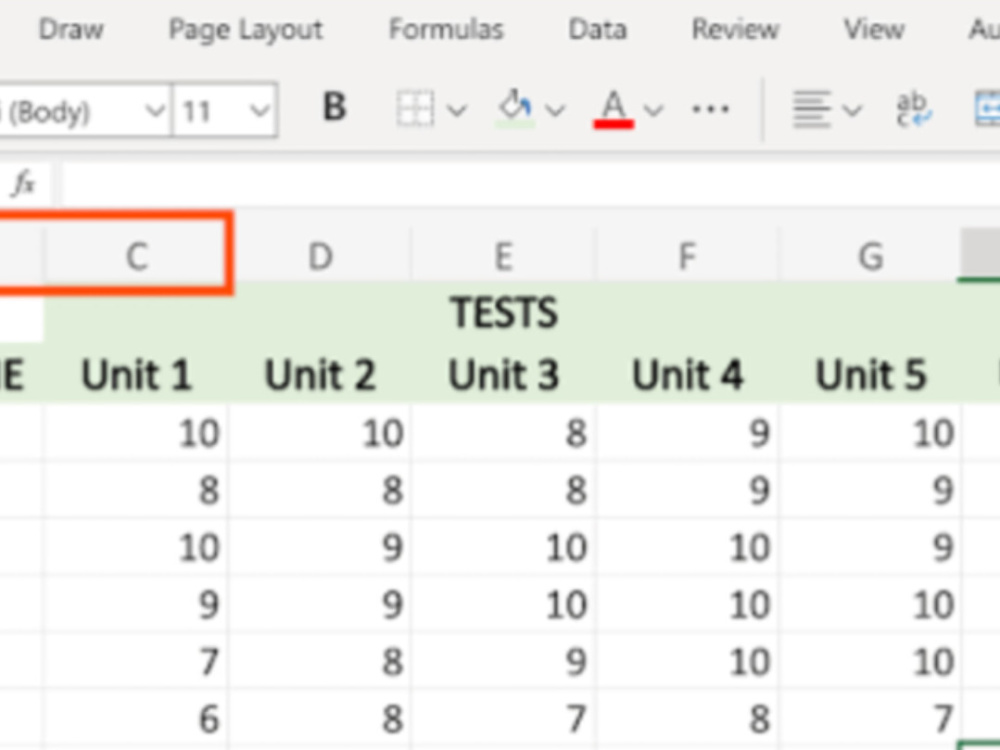Open the View tab
Viewport: 1000px width, 750px height.
pos(874,29)
